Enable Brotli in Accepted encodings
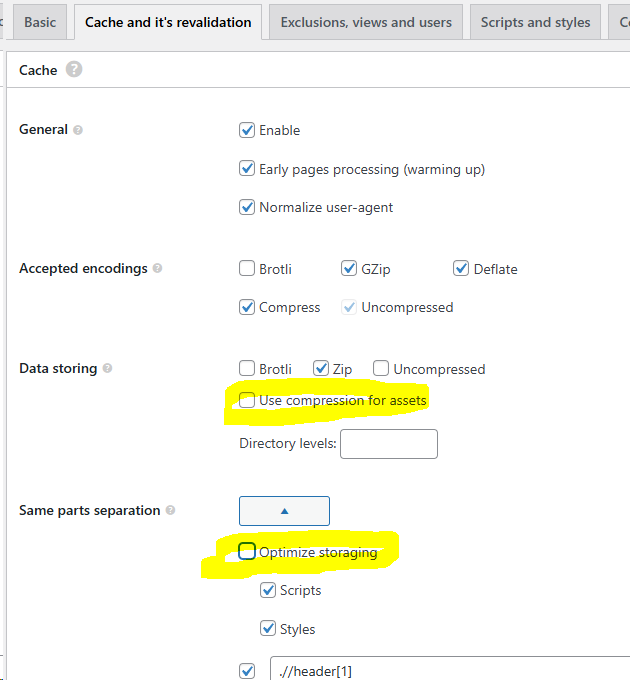 click(247, 268)
